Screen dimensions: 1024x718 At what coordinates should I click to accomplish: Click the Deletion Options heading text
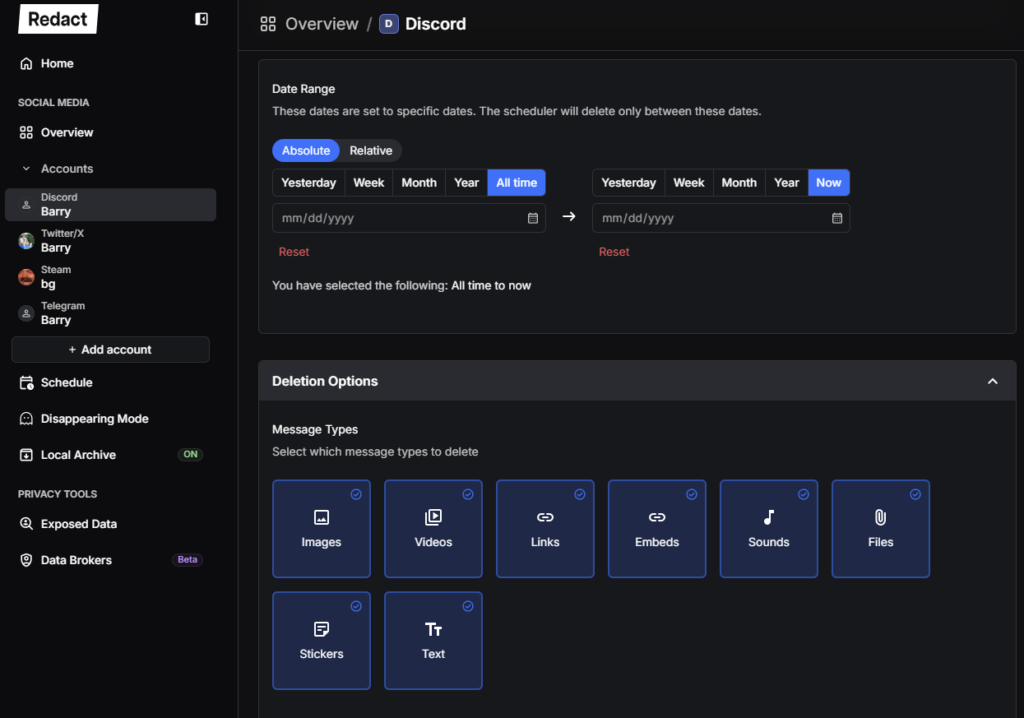tap(325, 382)
